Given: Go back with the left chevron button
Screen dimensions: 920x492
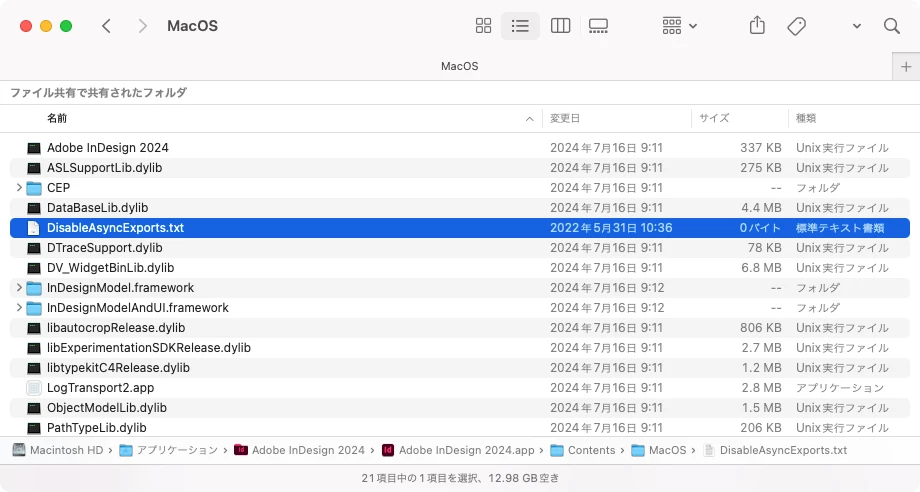Looking at the screenshot, I should tap(106, 26).
